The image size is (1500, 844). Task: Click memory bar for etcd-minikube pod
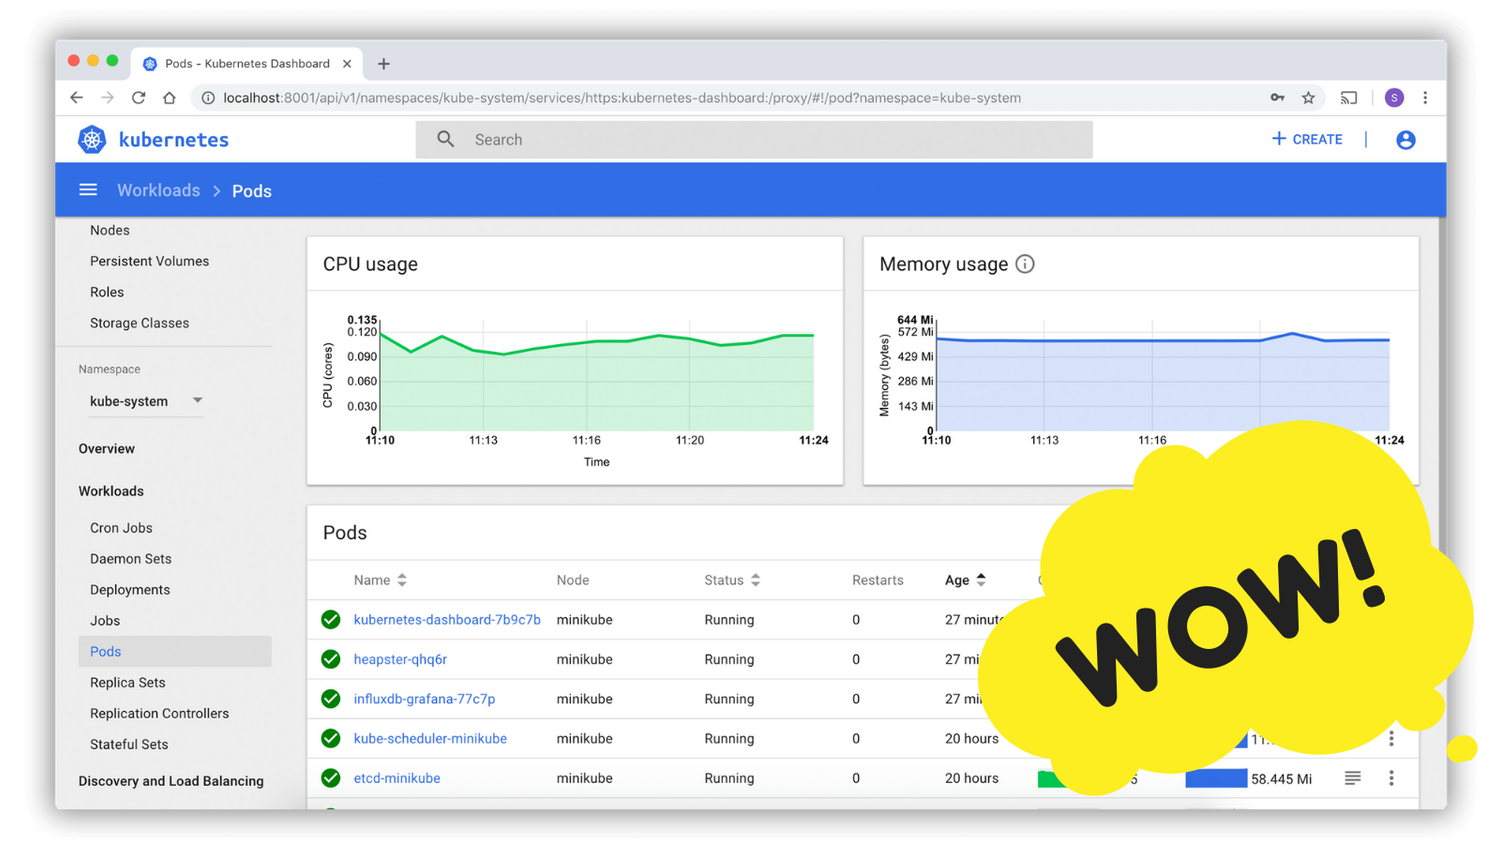pos(1216,778)
